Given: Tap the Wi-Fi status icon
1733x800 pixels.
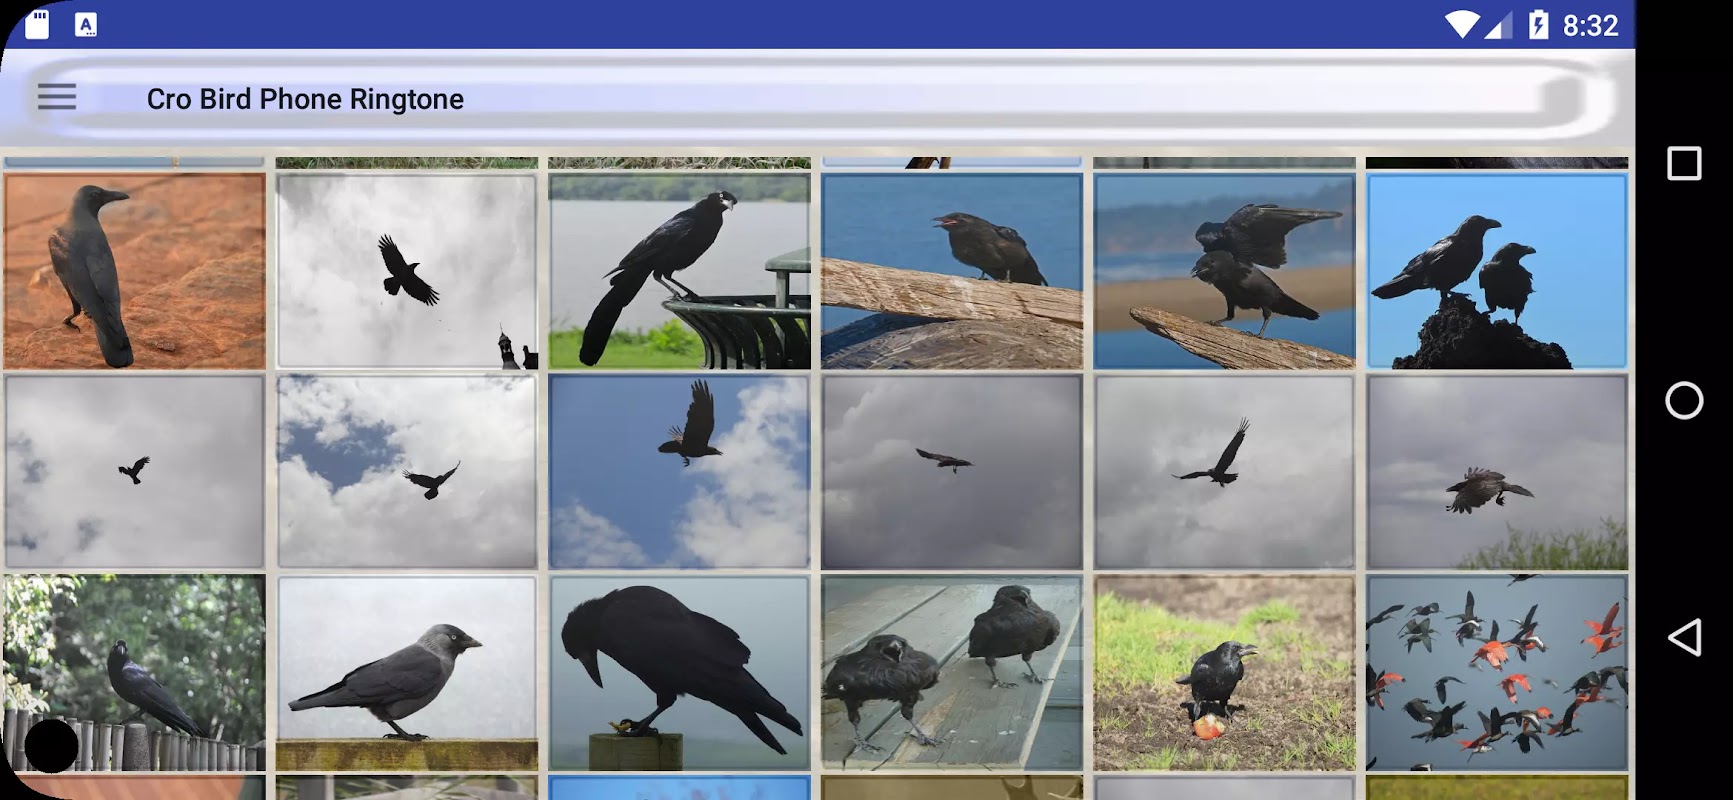Looking at the screenshot, I should click(1462, 25).
